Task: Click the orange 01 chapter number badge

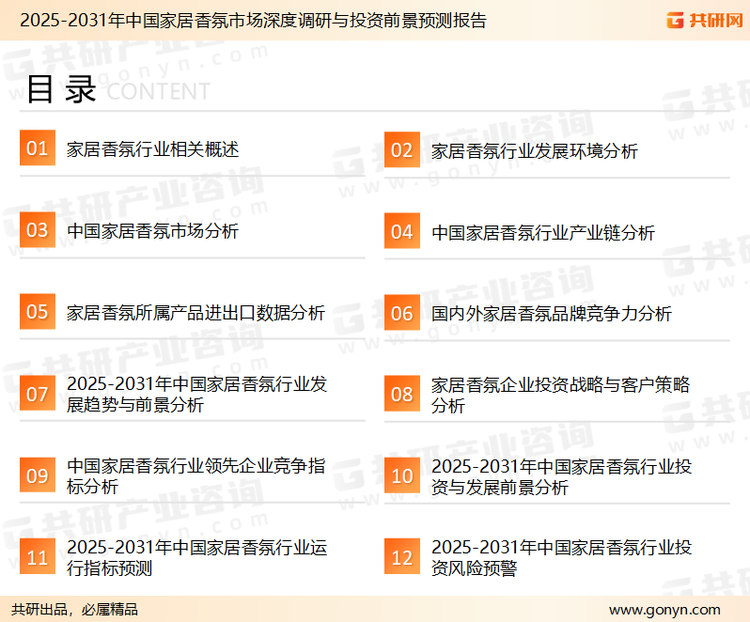Action: pos(37,148)
